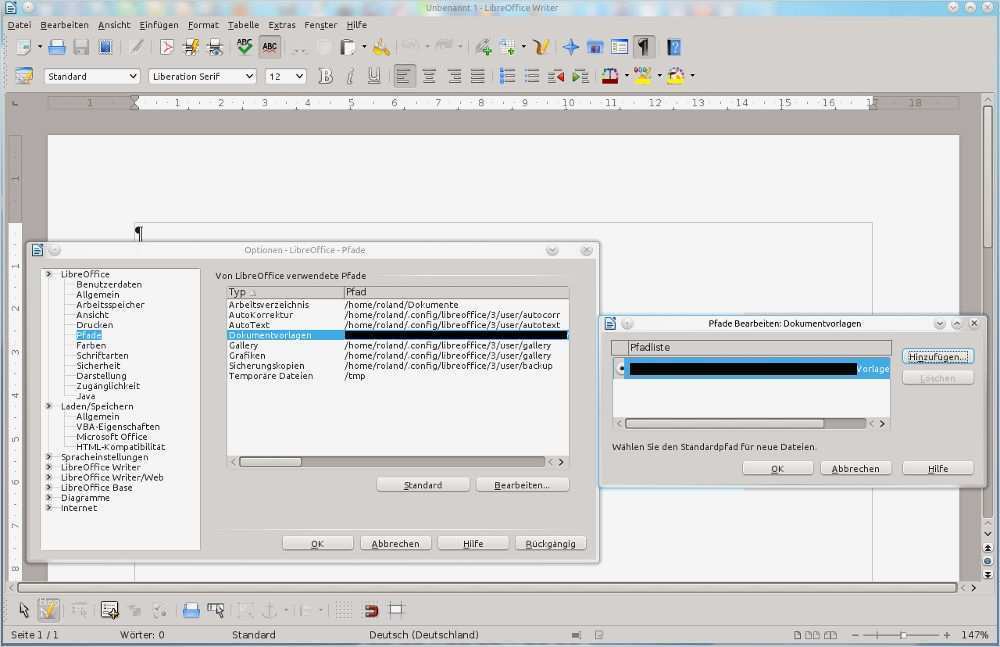This screenshot has height=647, width=1000.
Task: Expand the LibreOffice Writer tree node
Action: 48,467
